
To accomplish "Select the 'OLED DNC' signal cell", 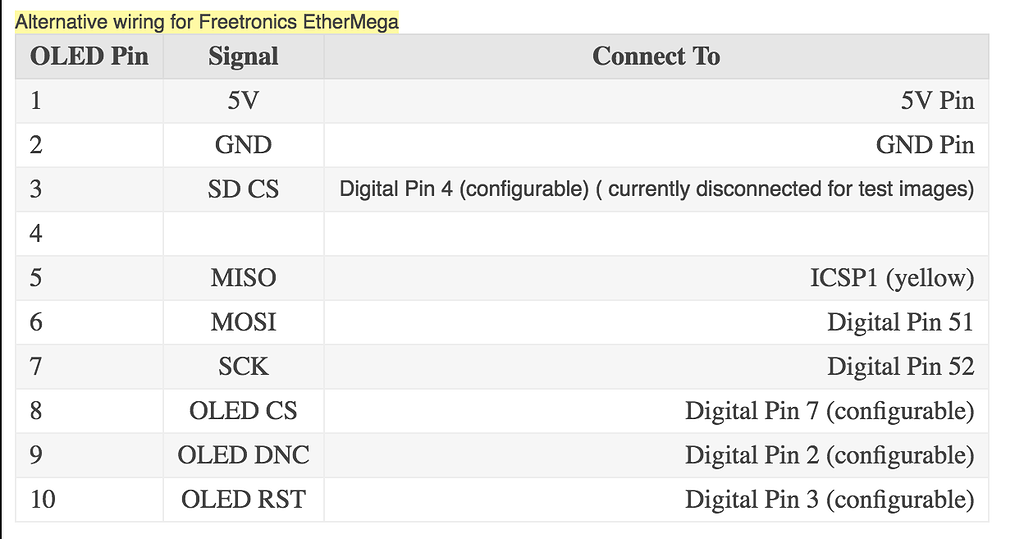I will [x=243, y=455].
